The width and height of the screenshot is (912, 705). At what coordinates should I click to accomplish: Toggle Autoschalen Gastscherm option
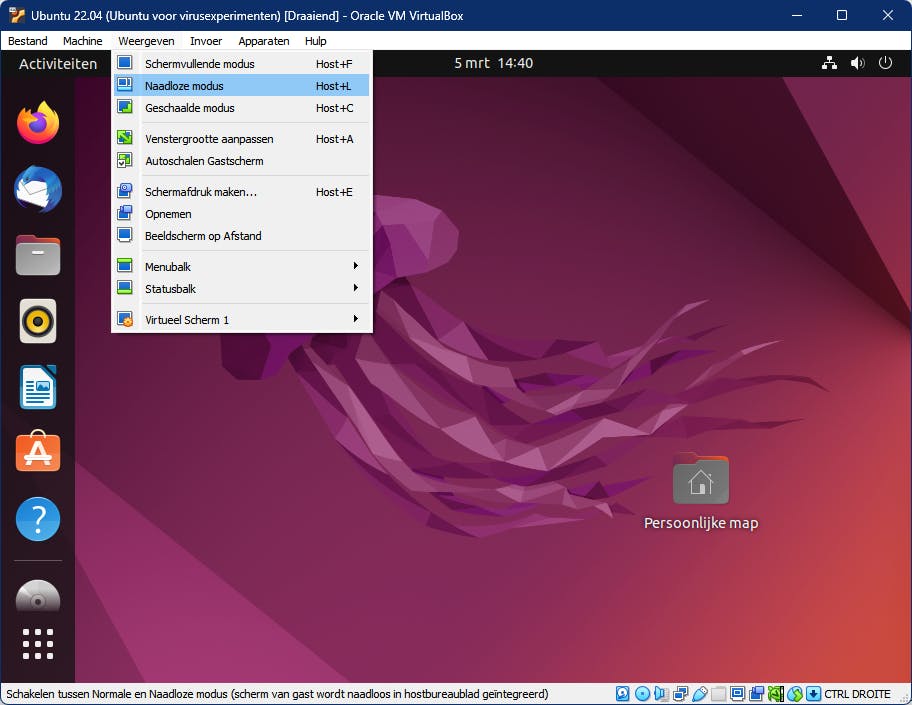click(x=242, y=161)
